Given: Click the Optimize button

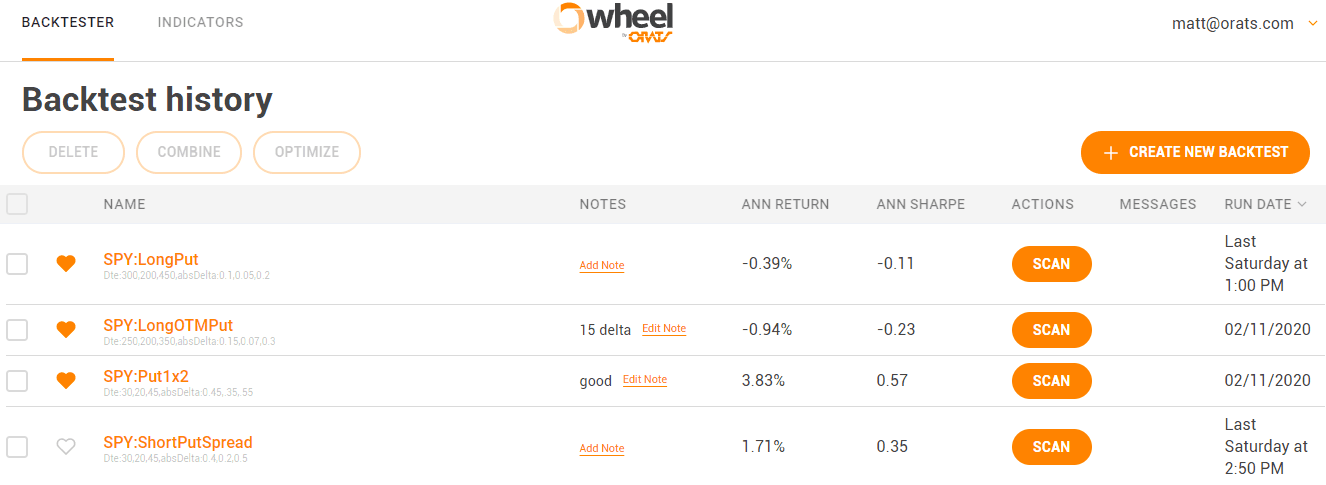Looking at the screenshot, I should [x=307, y=153].
